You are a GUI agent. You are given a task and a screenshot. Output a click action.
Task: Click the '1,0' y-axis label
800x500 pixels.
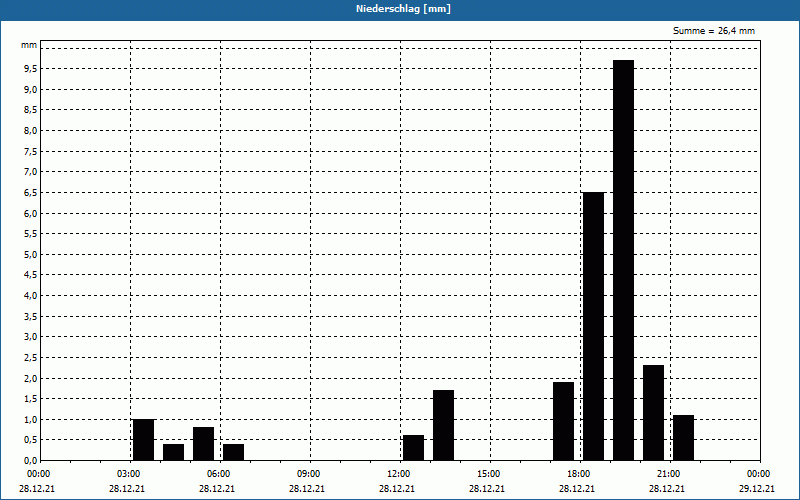(31, 419)
